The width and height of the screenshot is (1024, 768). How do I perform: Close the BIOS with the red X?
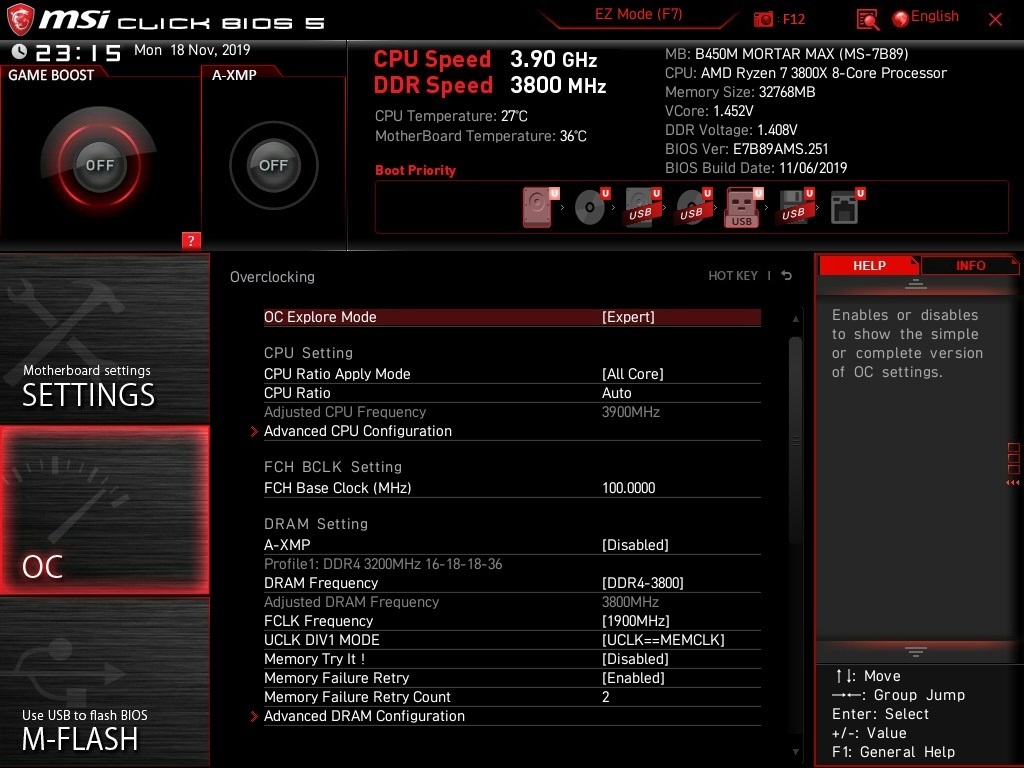(995, 20)
